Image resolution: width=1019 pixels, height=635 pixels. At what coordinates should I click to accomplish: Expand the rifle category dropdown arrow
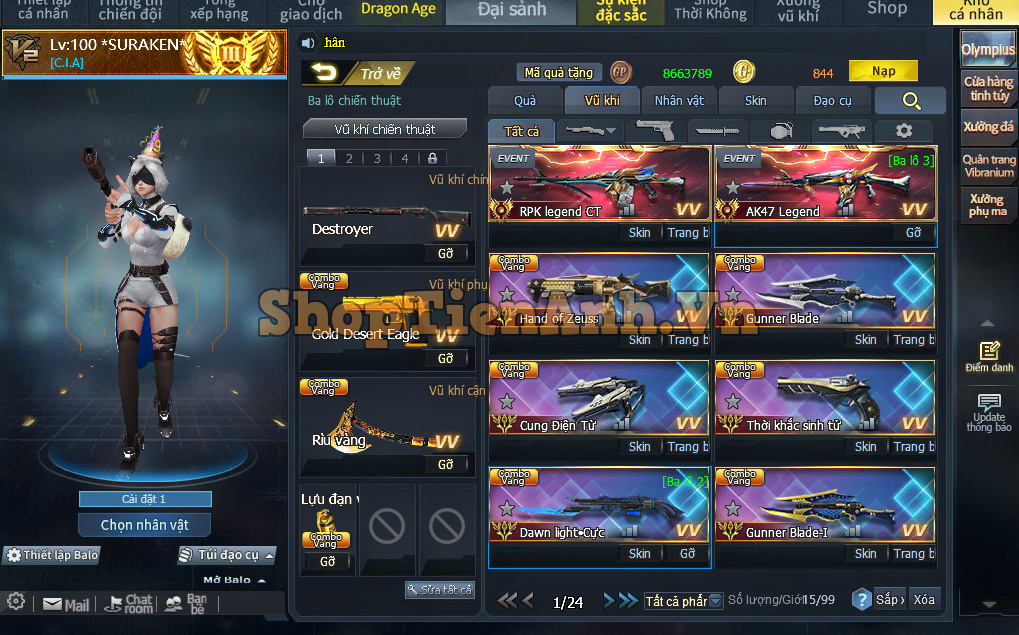click(x=611, y=131)
